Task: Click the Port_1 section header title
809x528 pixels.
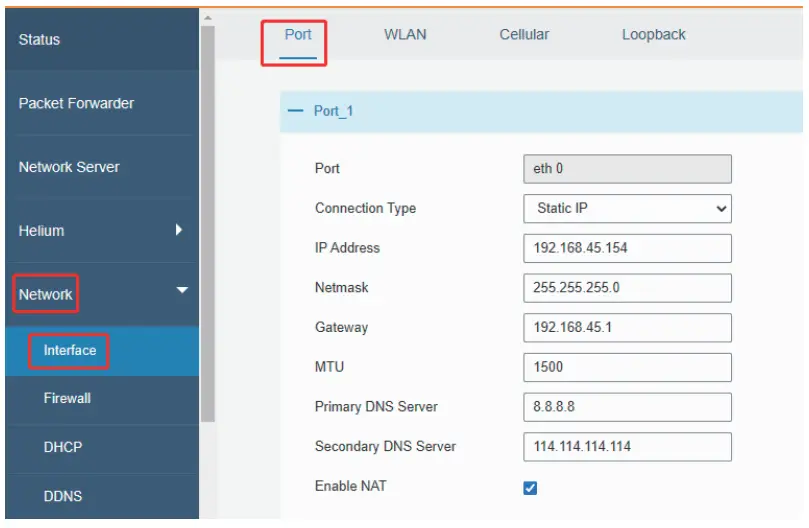Action: 333,111
